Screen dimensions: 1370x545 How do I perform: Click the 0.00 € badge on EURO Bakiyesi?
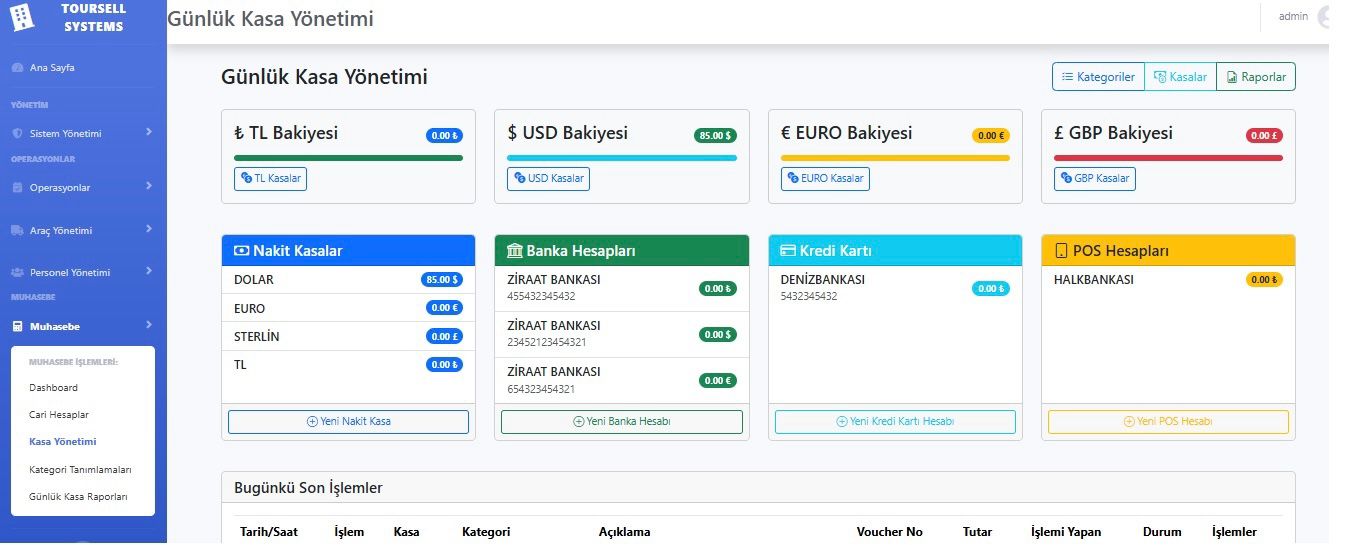991,136
